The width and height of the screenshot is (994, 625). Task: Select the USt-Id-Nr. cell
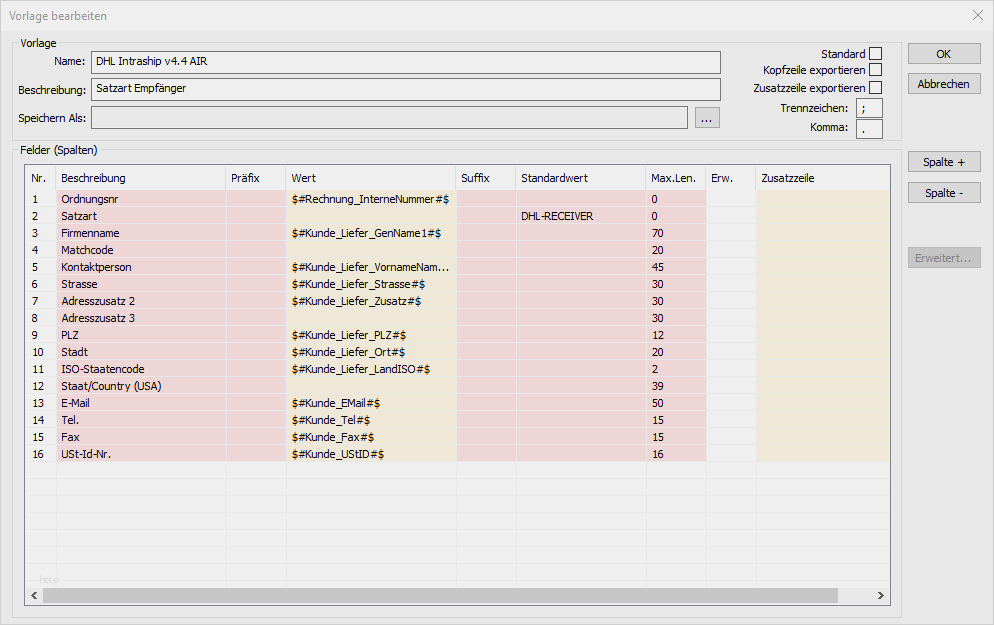(141, 454)
